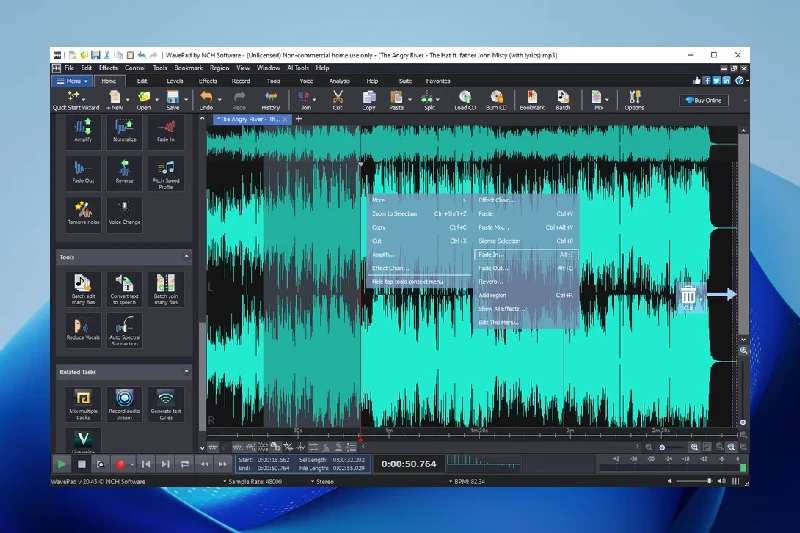Copy selection using Copy toolbar icon
This screenshot has height=533, width=800.
click(x=369, y=100)
